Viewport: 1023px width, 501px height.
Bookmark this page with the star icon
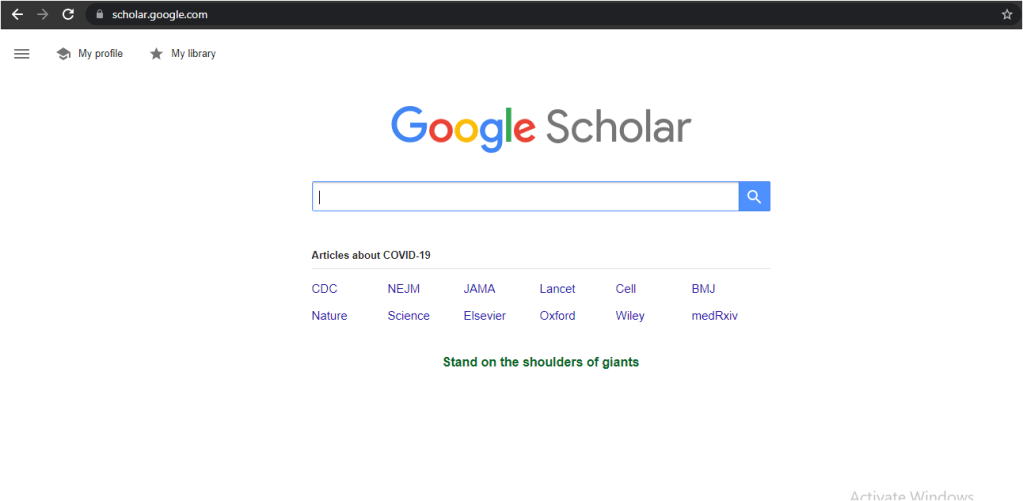[1006, 15]
